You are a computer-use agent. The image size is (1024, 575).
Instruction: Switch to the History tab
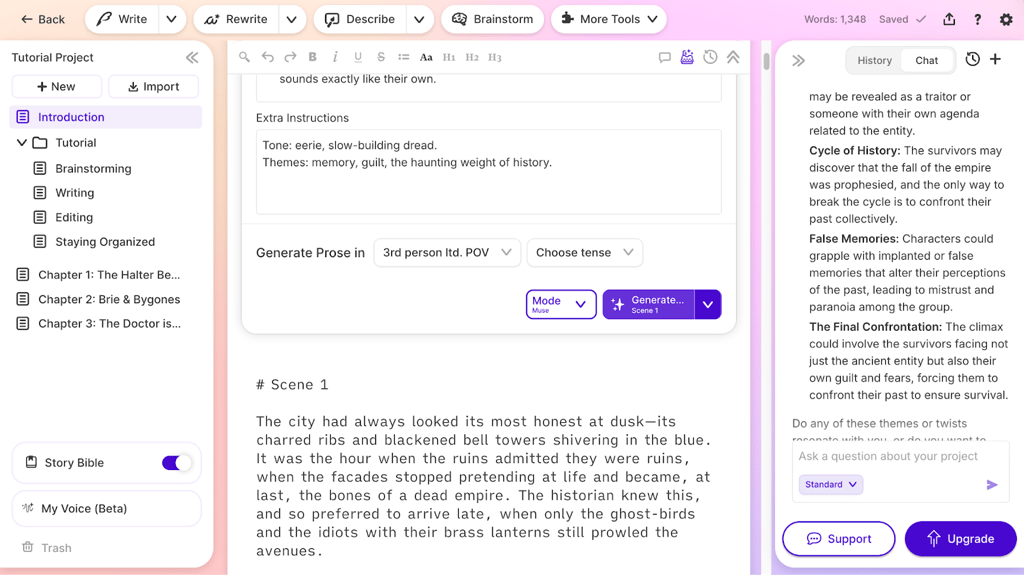(874, 60)
